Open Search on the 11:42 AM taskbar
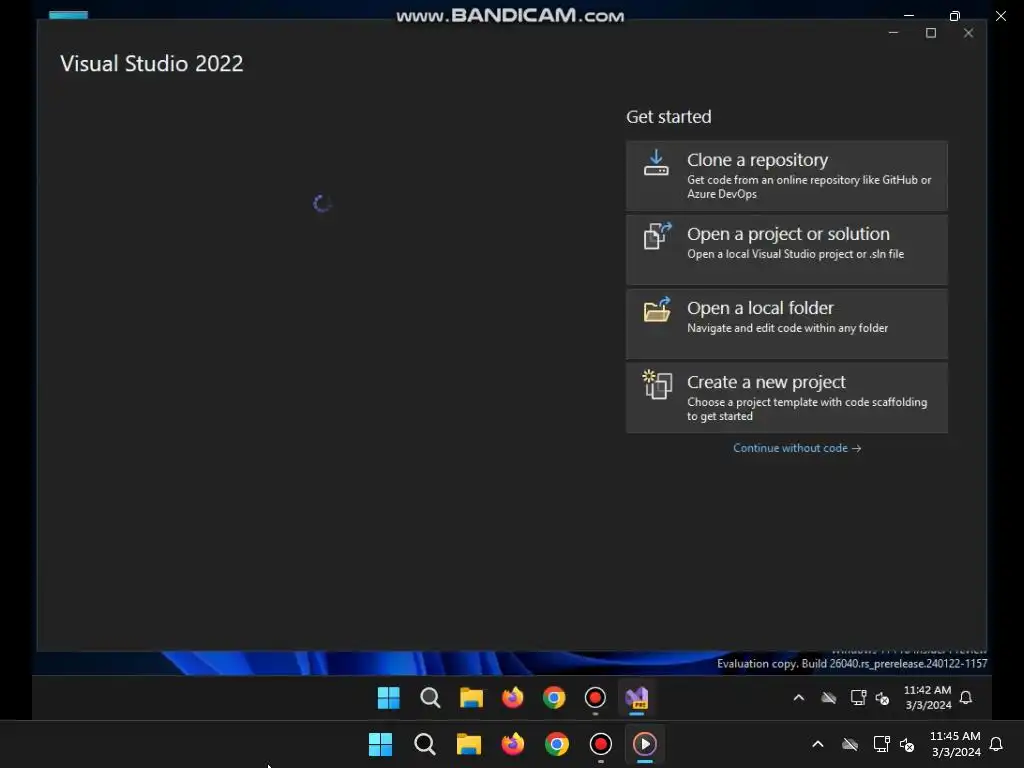The height and width of the screenshot is (768, 1024). [x=430, y=697]
